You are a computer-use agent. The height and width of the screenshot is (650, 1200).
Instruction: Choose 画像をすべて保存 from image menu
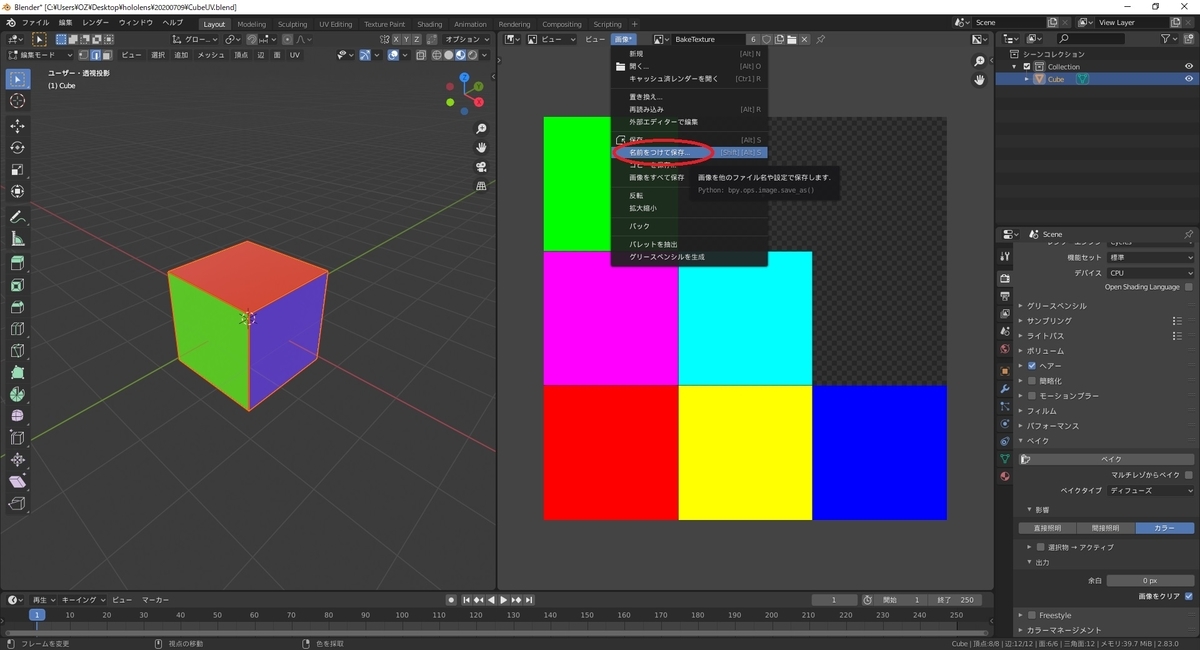(x=689, y=177)
